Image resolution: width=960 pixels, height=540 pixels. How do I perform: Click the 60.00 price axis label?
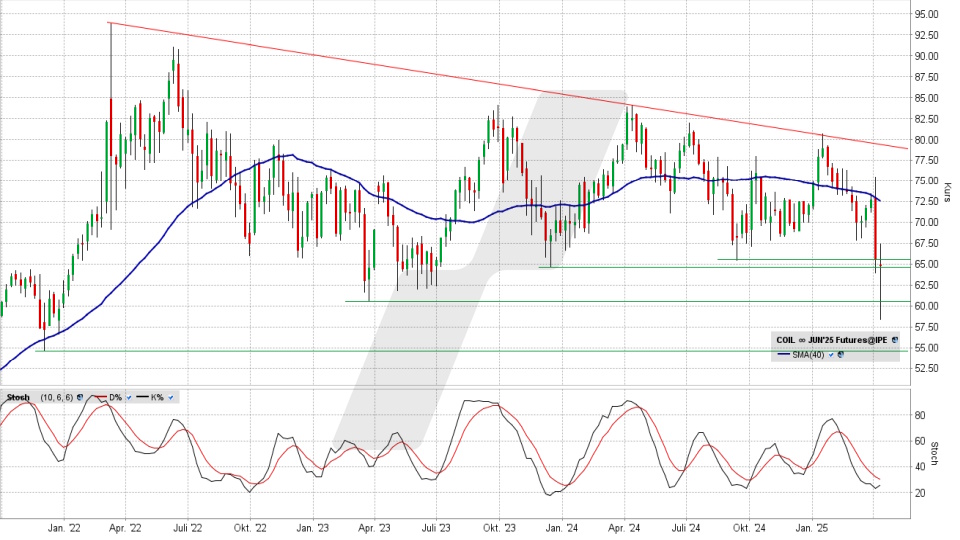click(926, 306)
